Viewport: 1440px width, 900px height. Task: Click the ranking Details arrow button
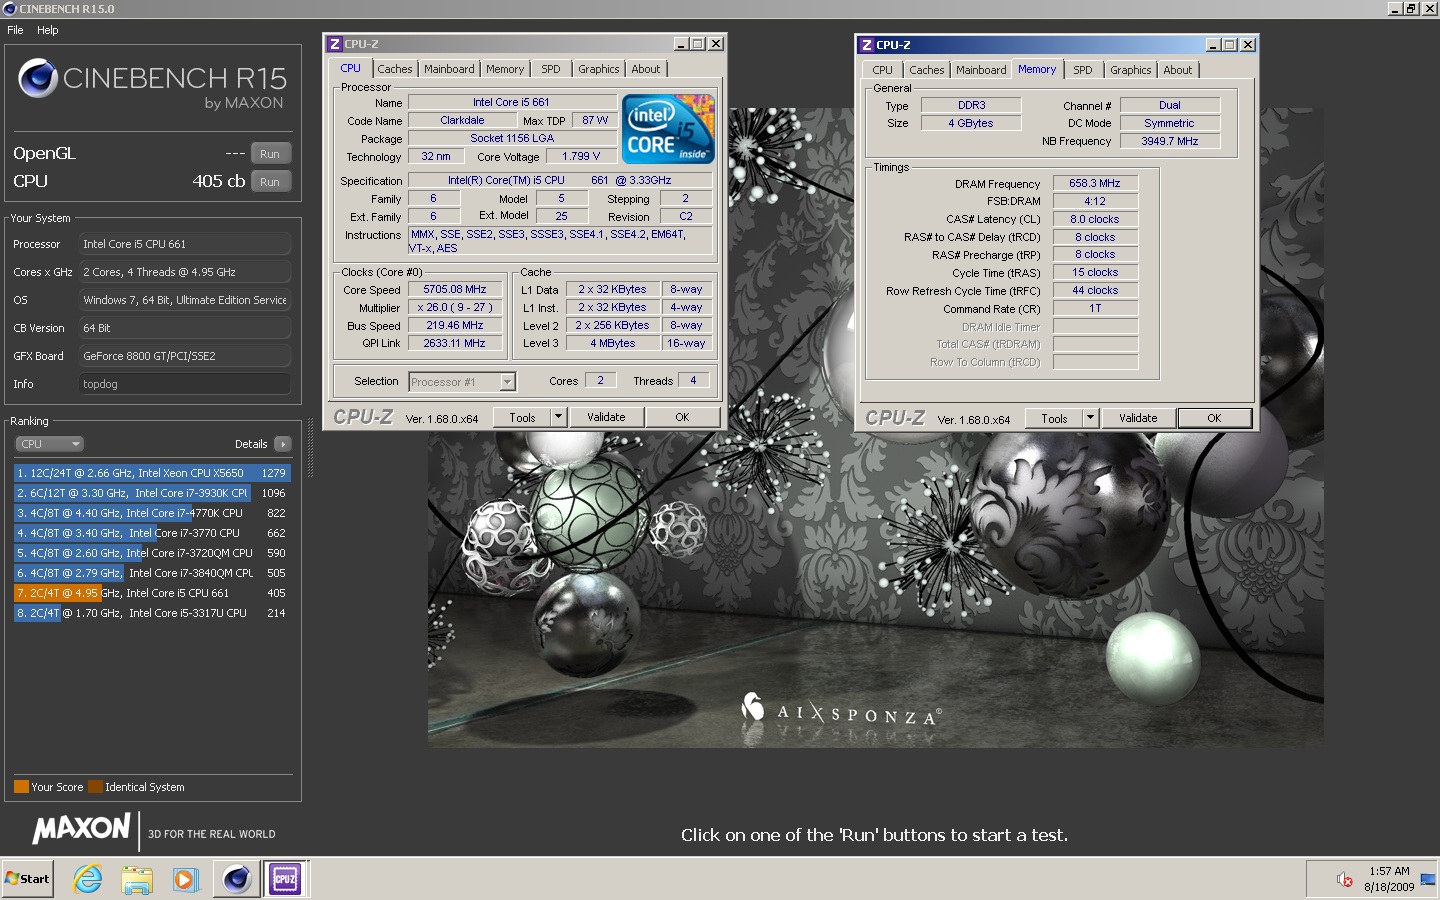click(x=283, y=444)
